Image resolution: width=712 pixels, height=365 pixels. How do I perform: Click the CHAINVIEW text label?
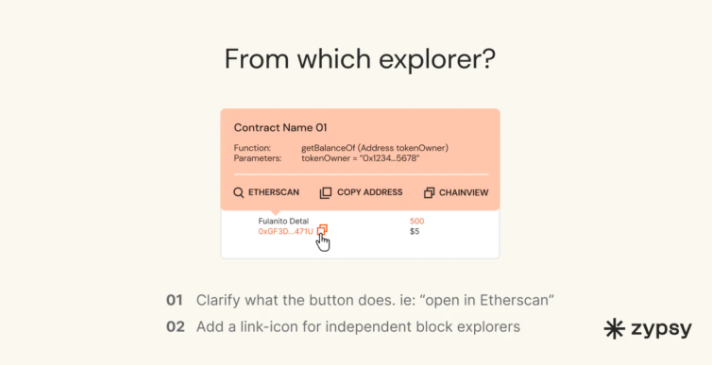pos(464,192)
